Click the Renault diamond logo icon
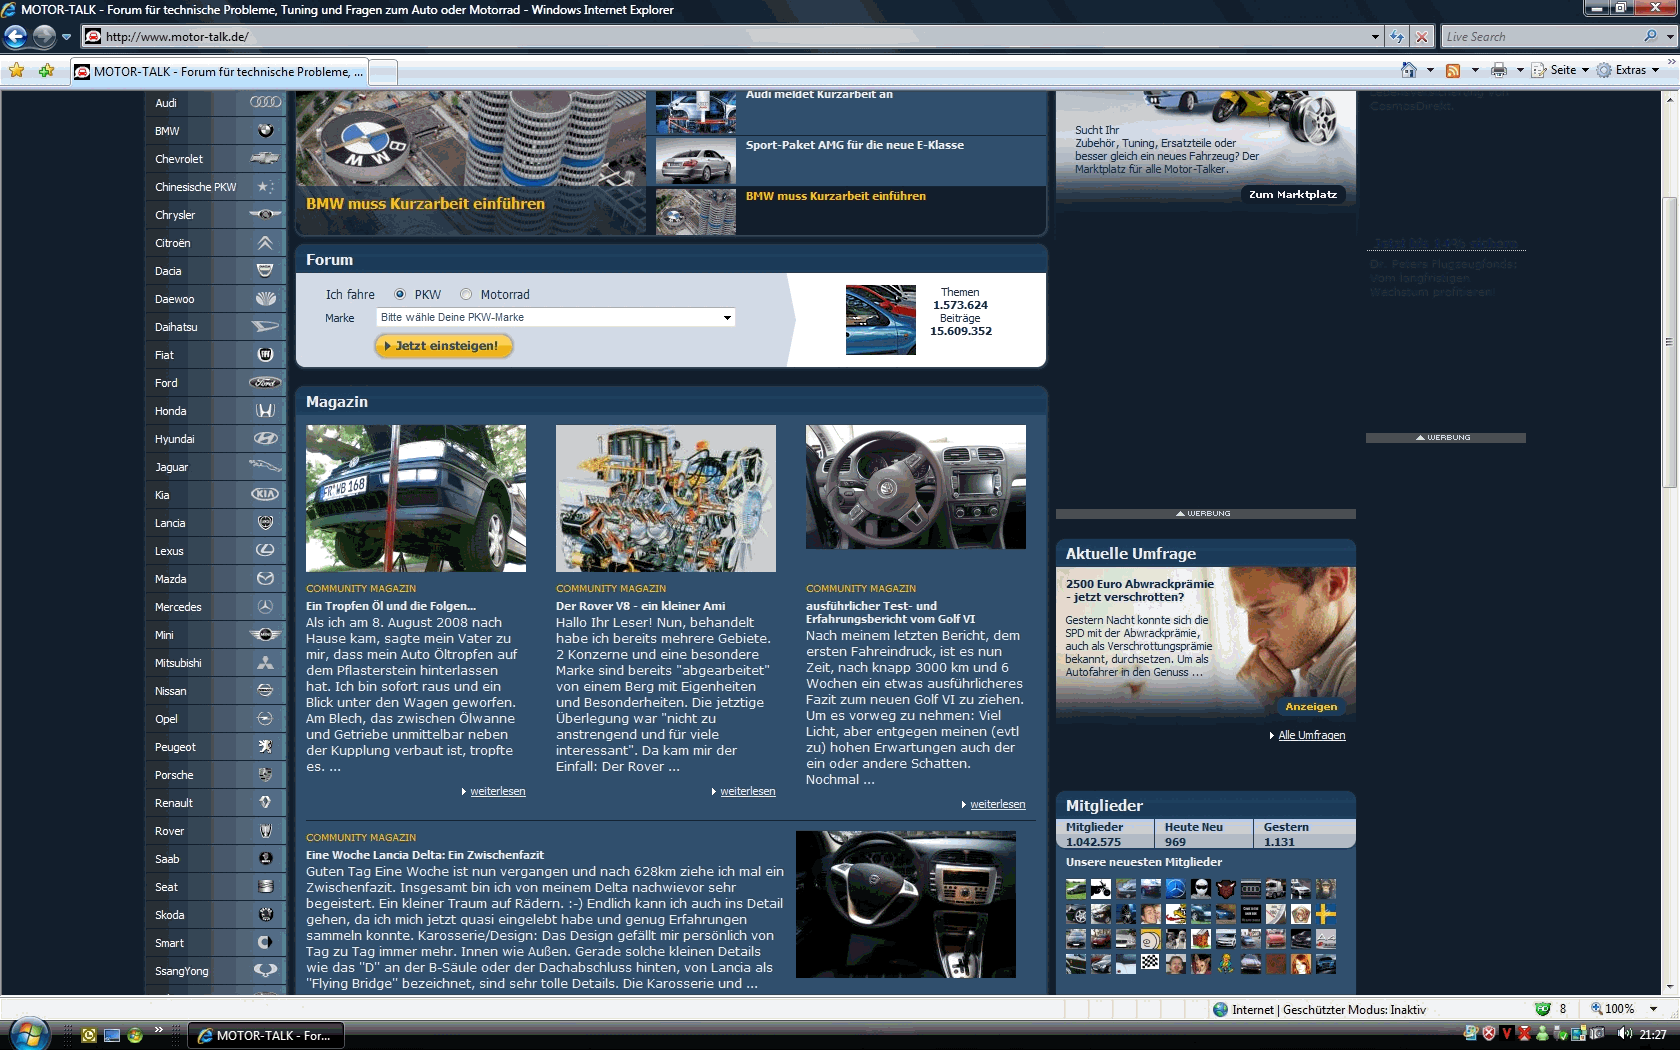The width and height of the screenshot is (1680, 1050). click(x=265, y=802)
